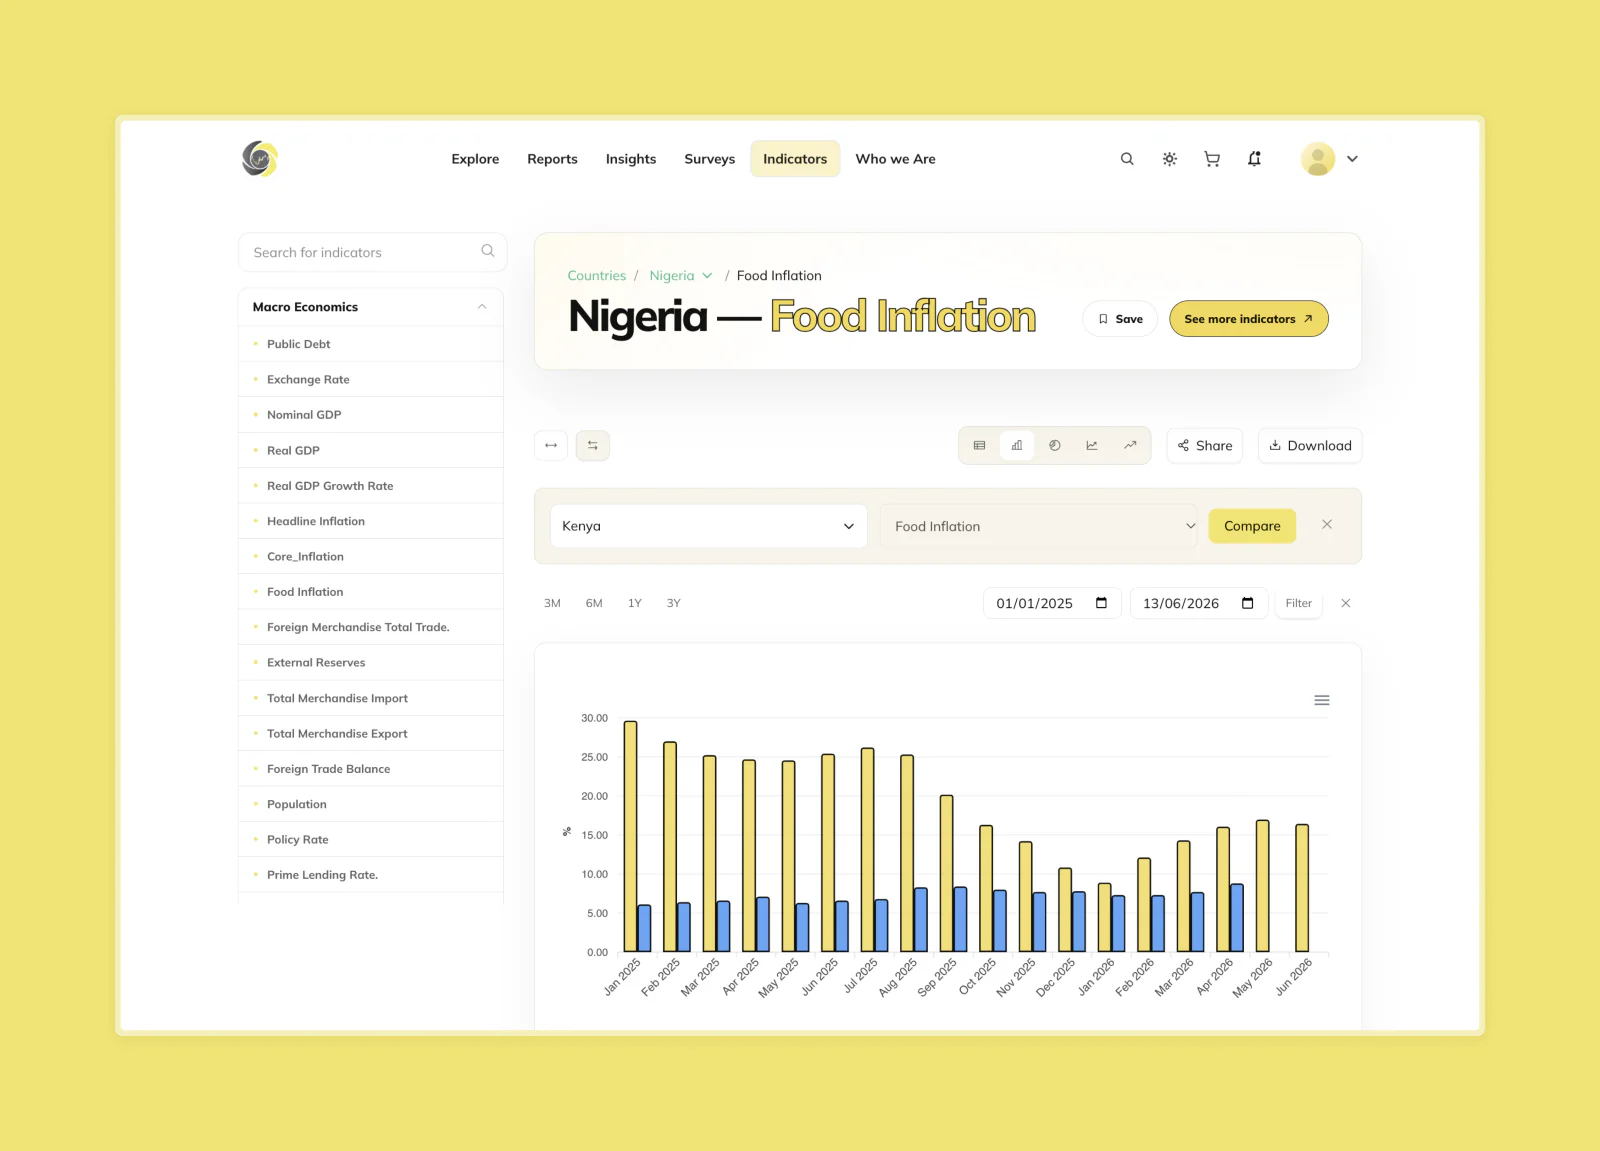Open calendar picker for end date 13/06/2026
This screenshot has height=1151, width=1600.
1248,603
